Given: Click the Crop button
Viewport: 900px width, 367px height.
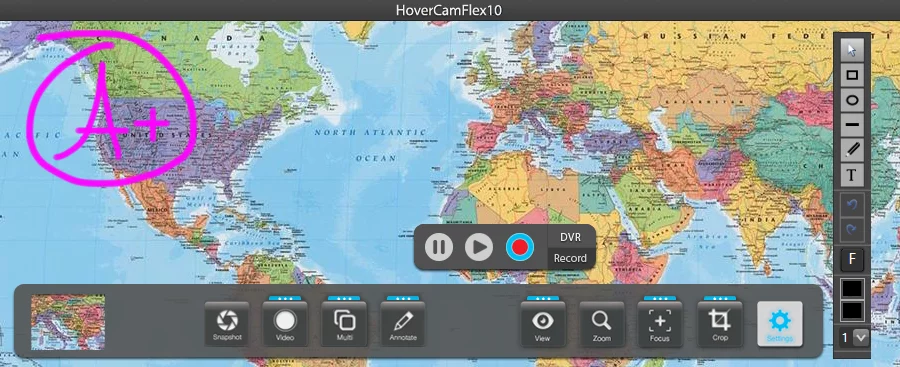Looking at the screenshot, I should click(x=720, y=324).
